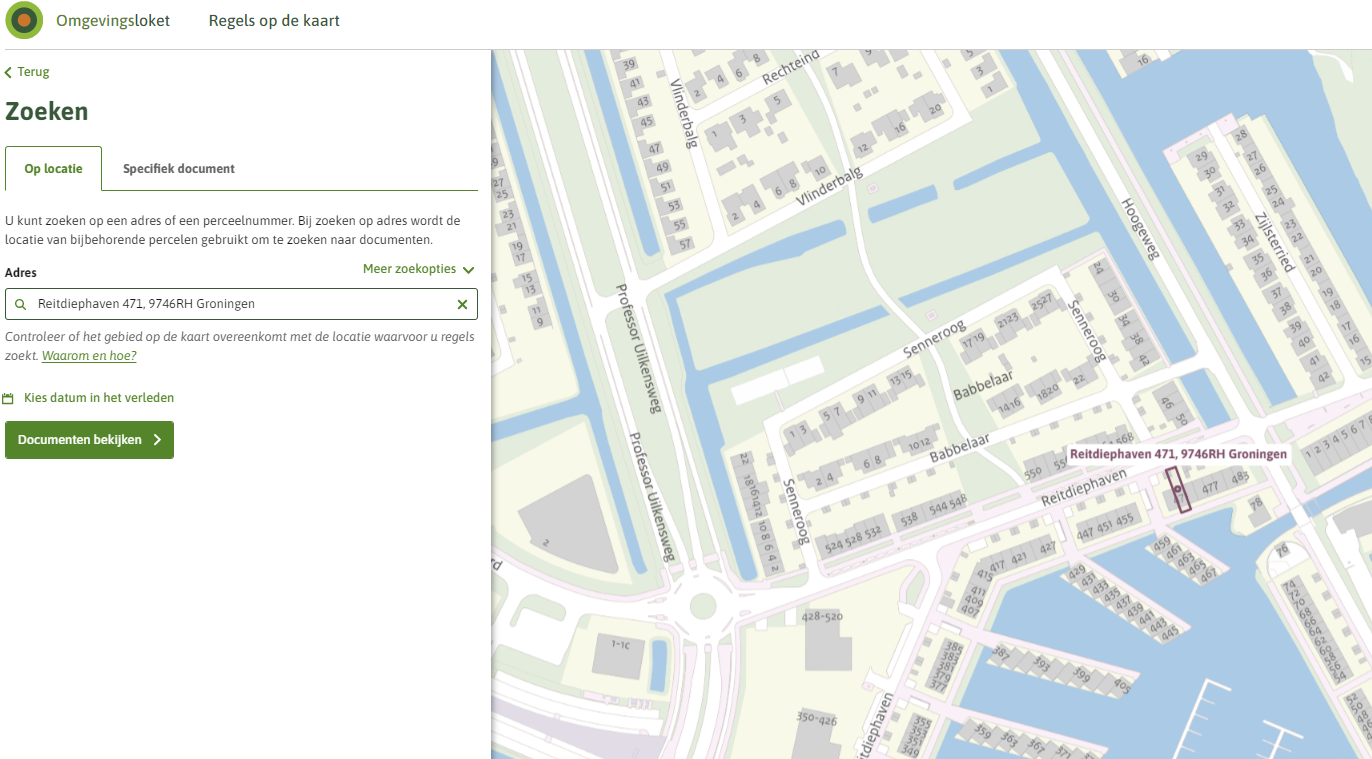Select the Op locatie tab

click(54, 169)
